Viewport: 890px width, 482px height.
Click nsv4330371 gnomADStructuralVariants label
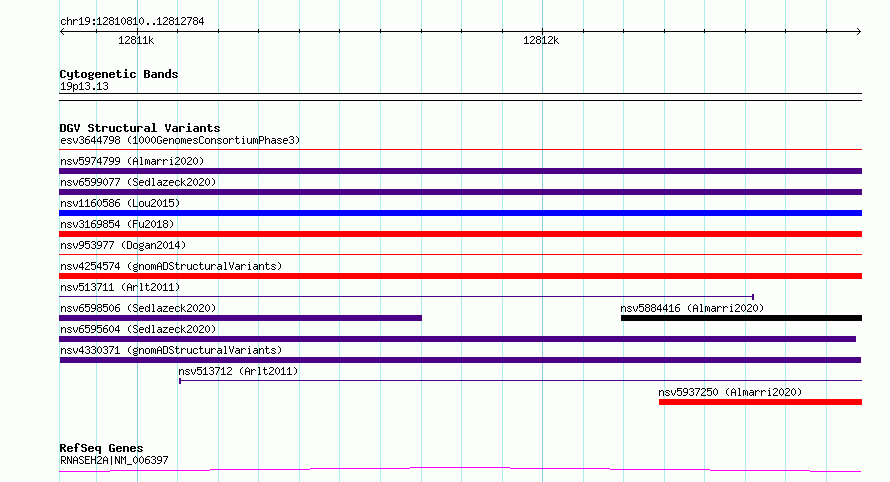pyautogui.click(x=171, y=350)
